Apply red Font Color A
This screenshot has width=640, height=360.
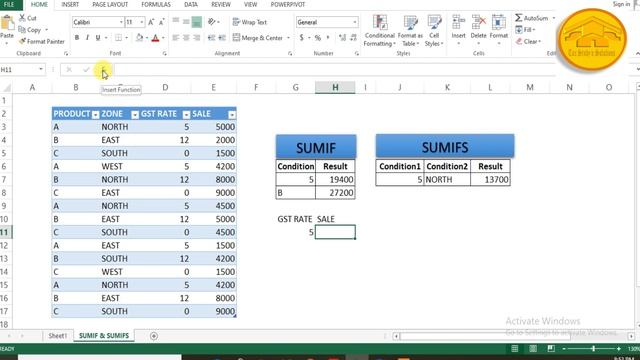click(x=156, y=38)
